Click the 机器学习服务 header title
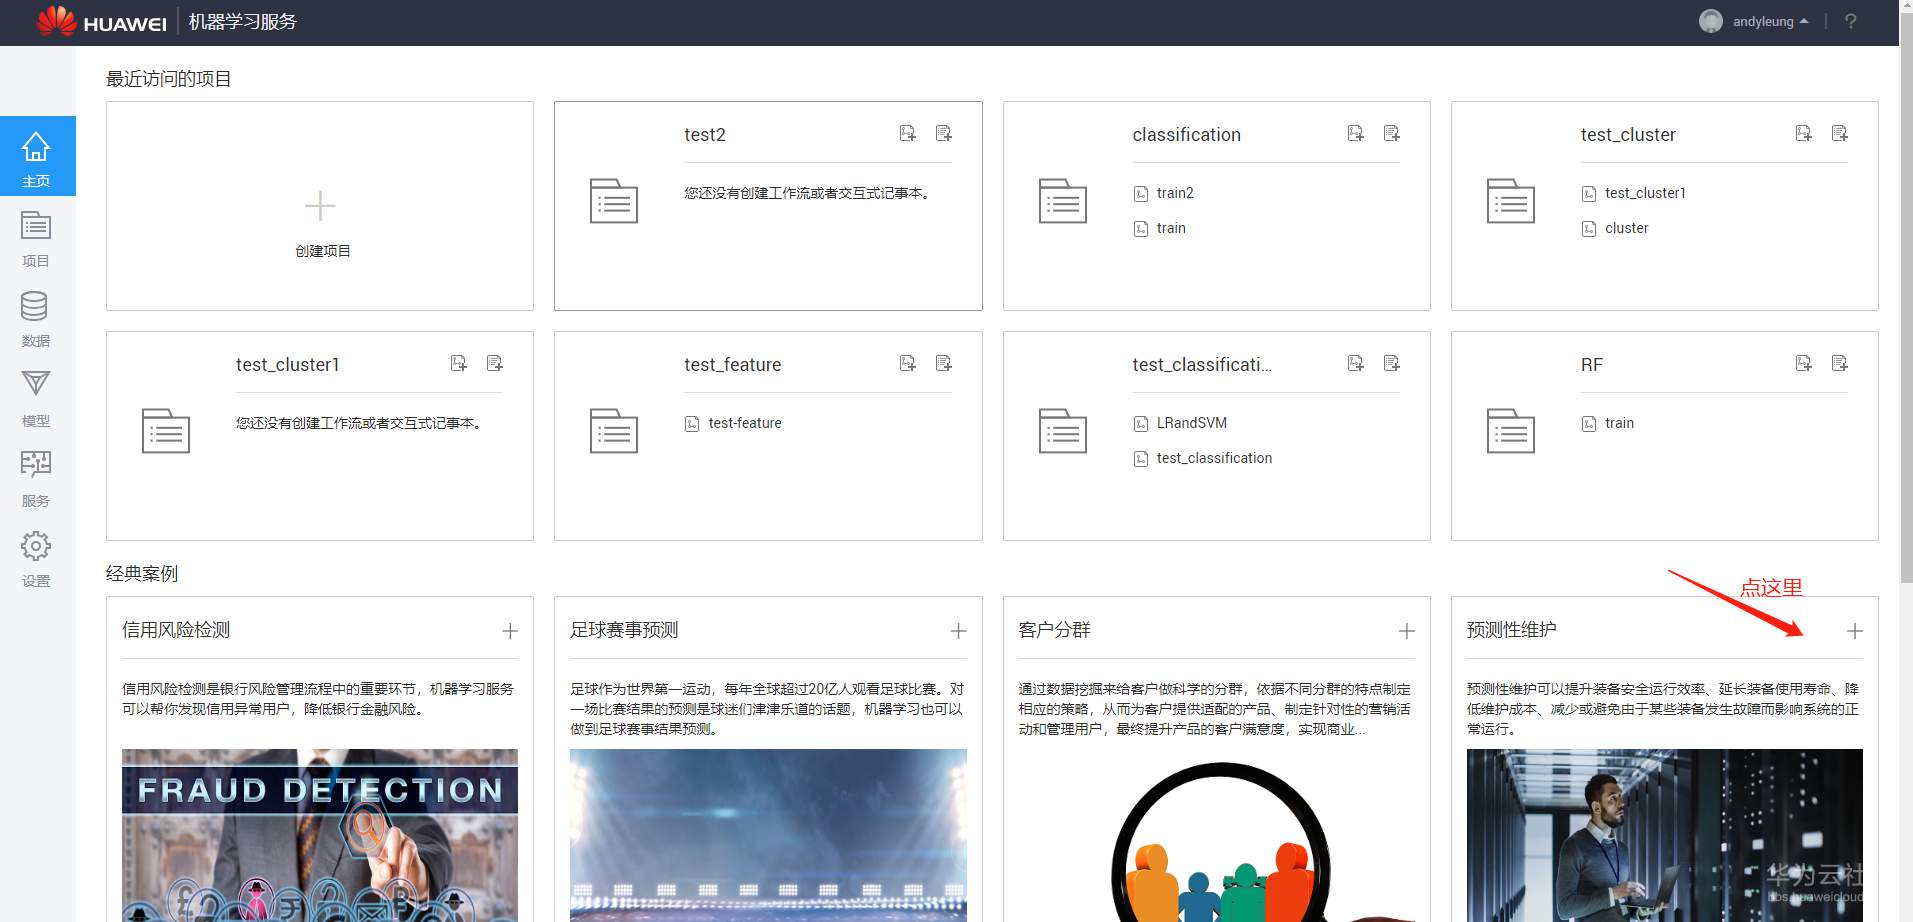 243,22
